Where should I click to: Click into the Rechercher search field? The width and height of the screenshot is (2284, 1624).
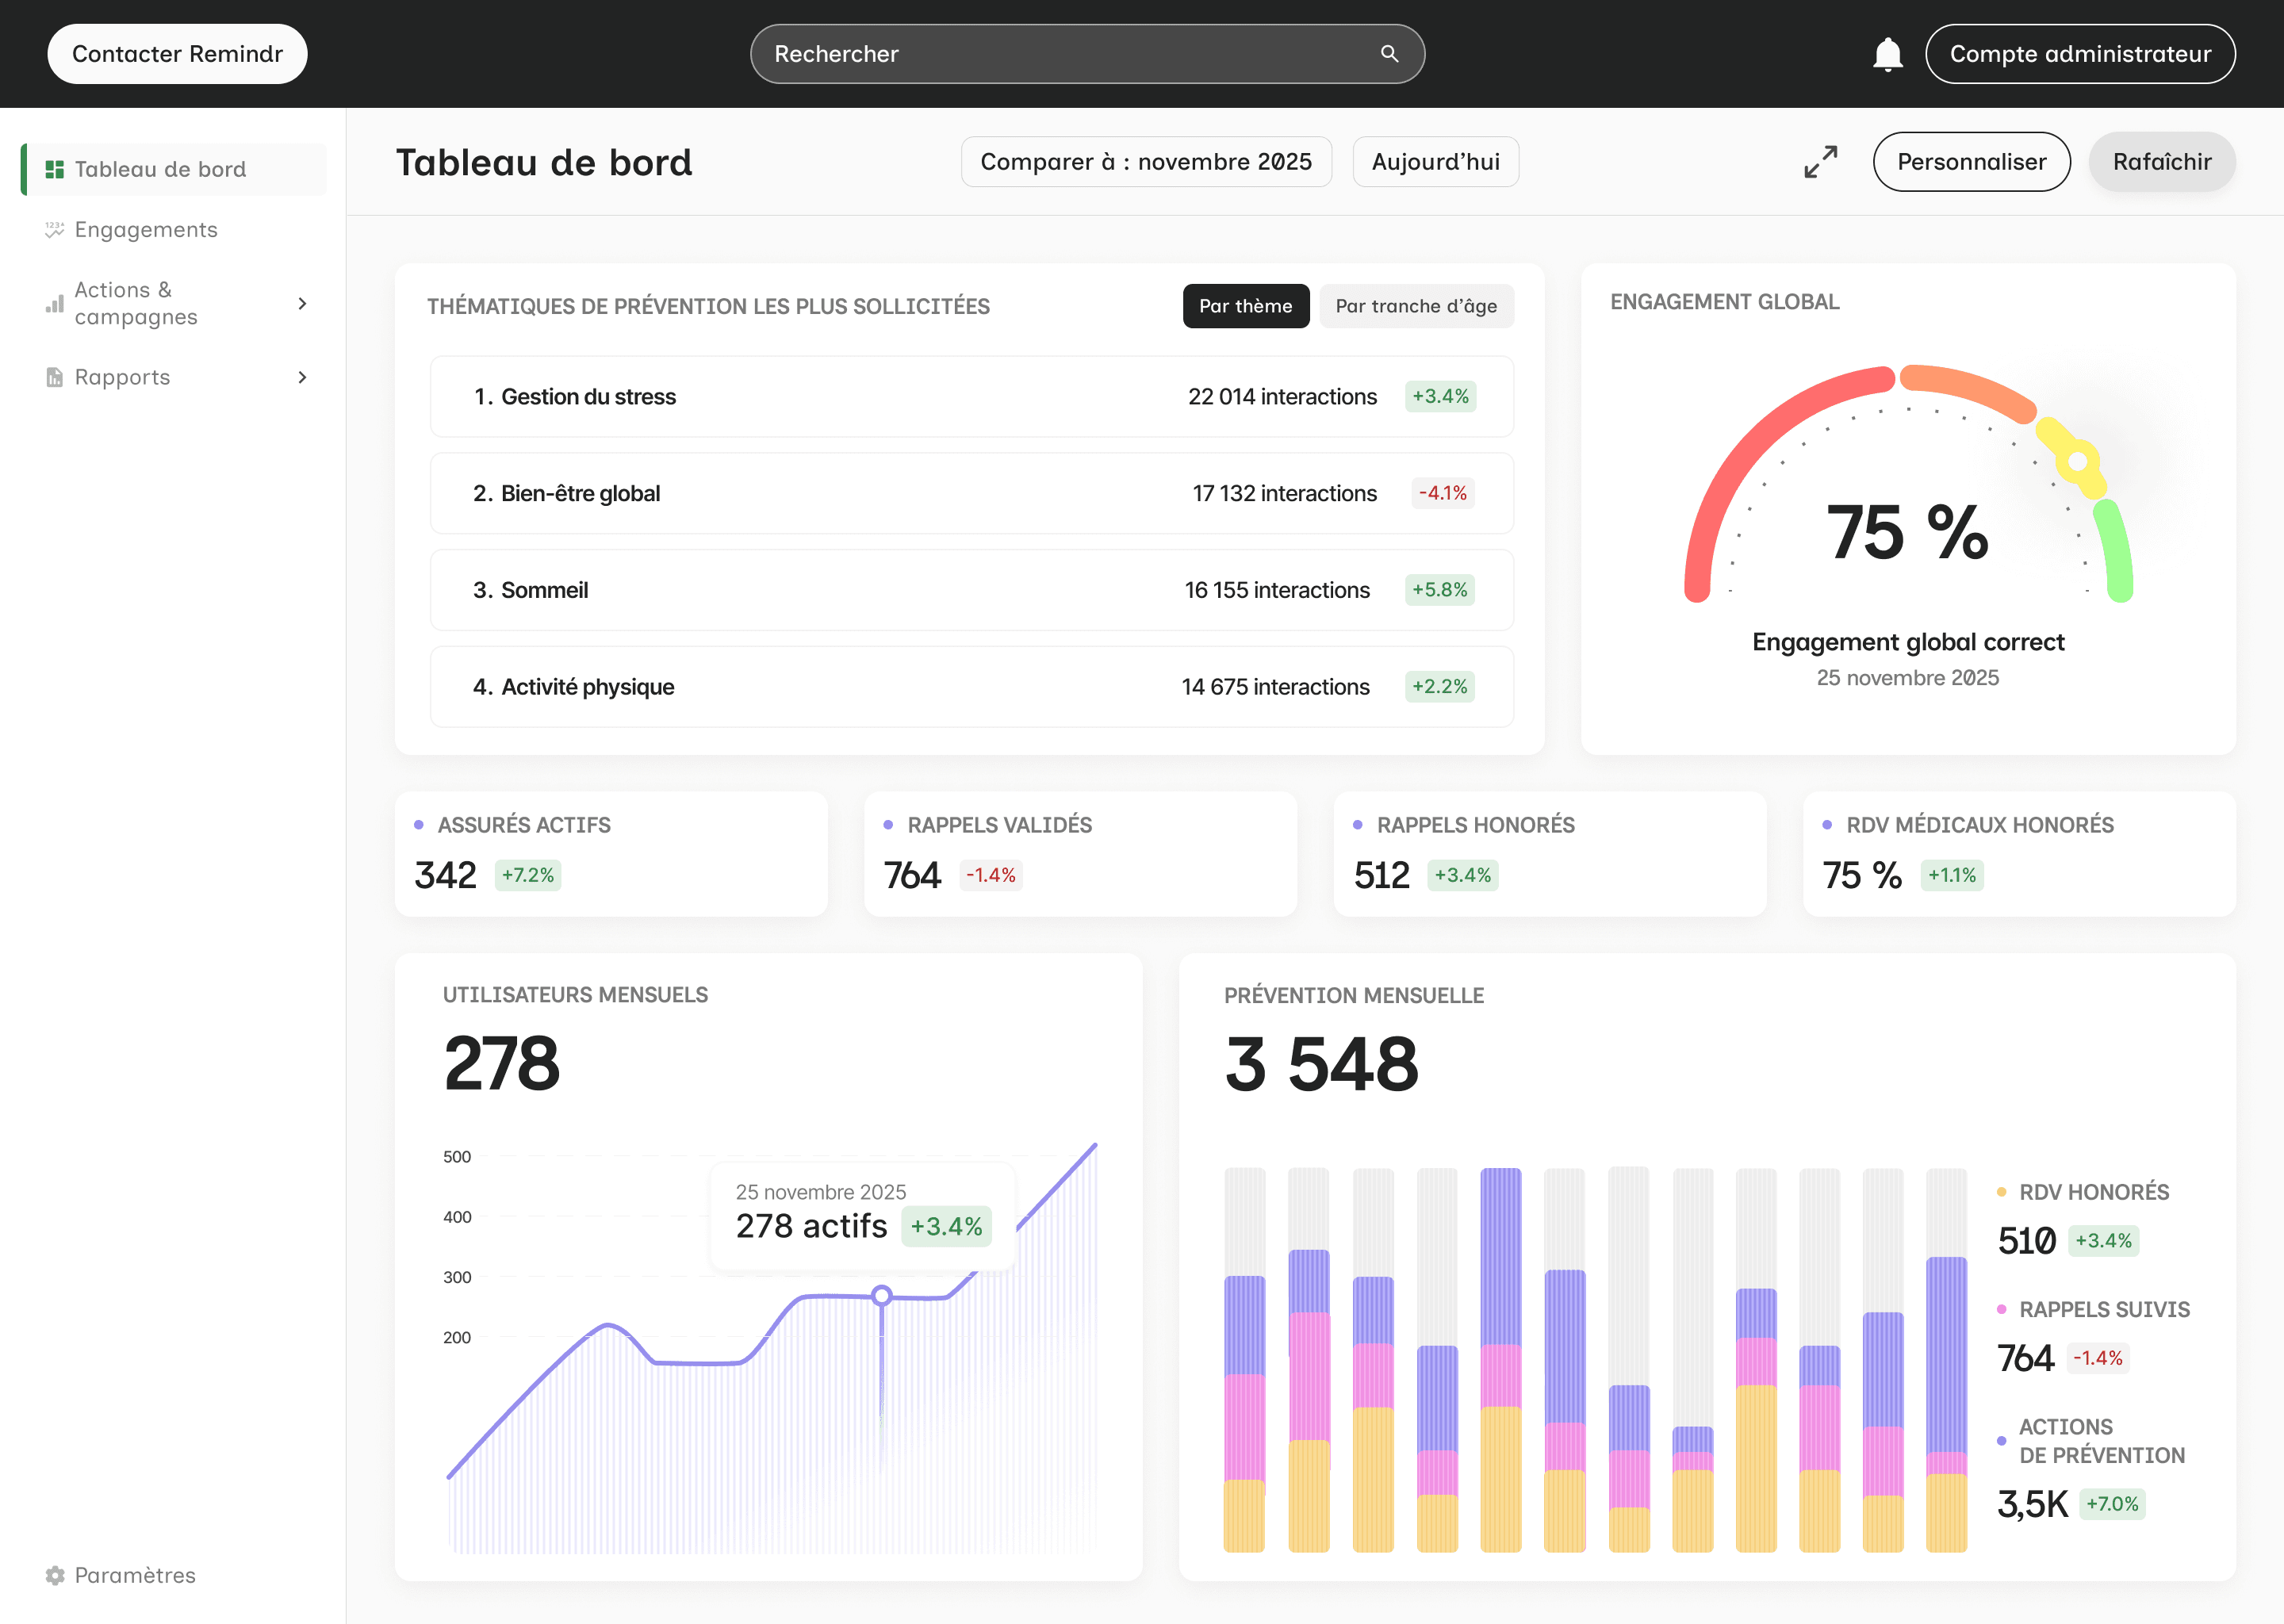tap(1060, 54)
